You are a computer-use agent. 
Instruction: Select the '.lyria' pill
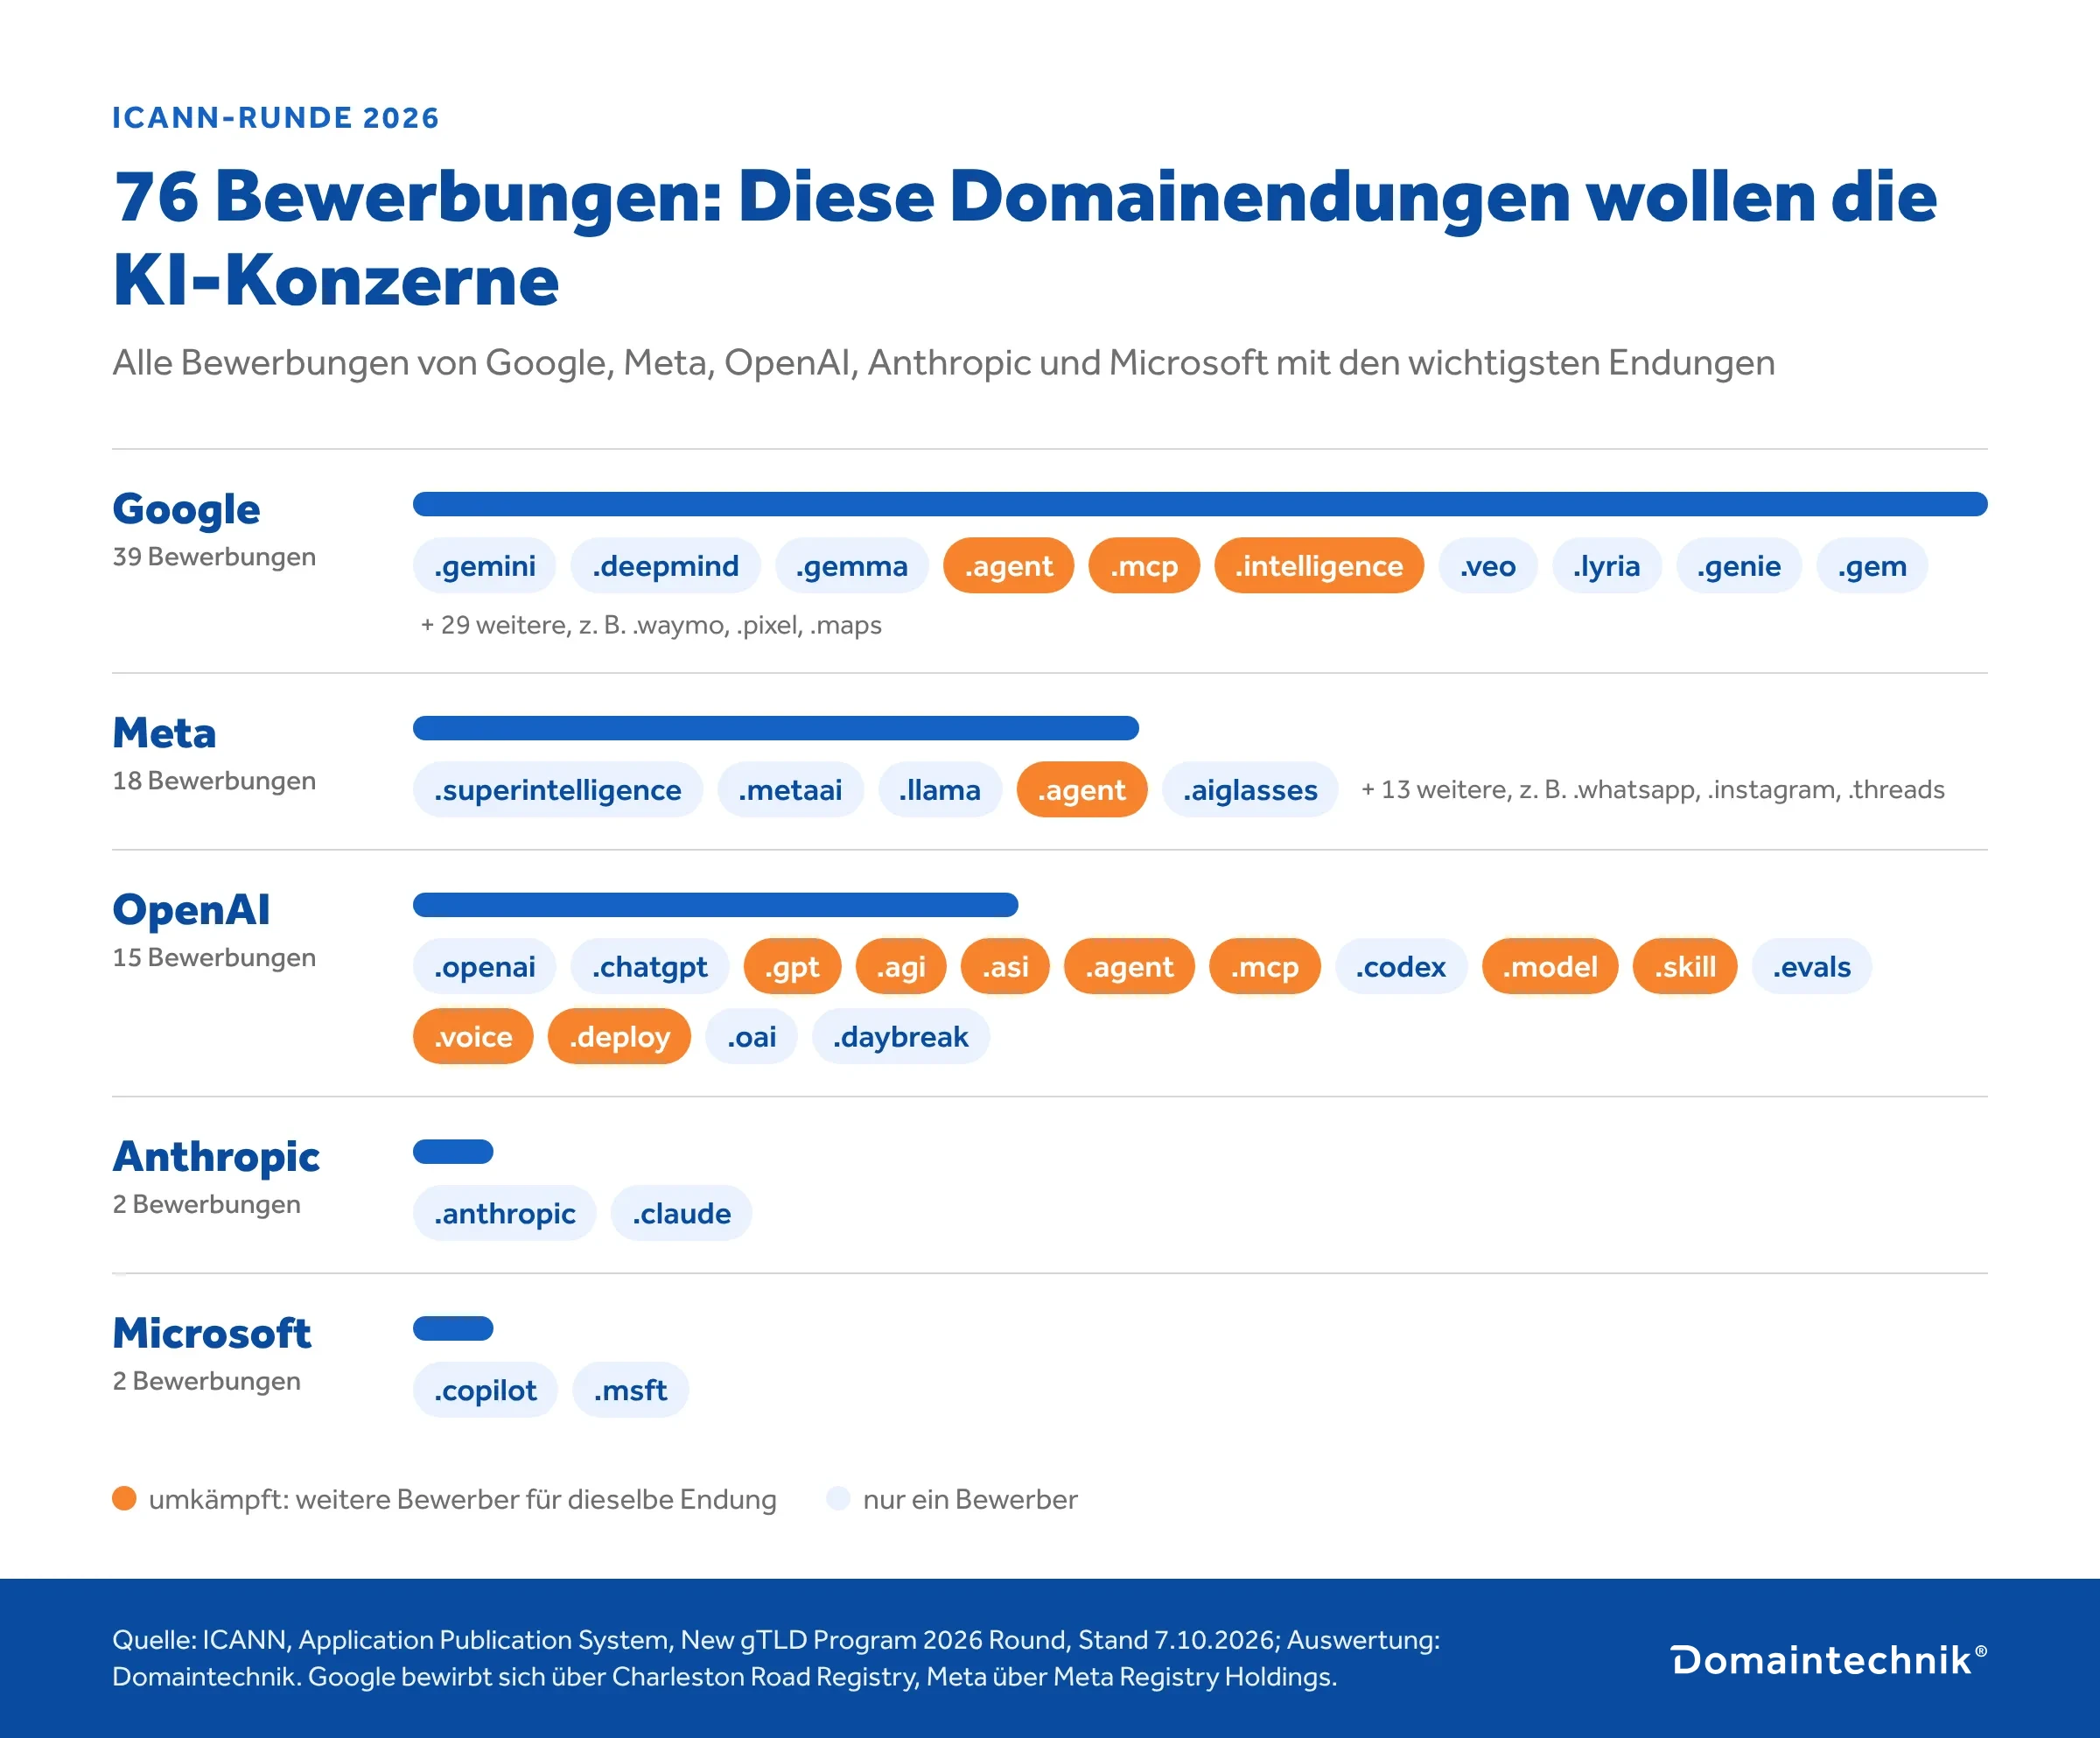tap(1607, 566)
